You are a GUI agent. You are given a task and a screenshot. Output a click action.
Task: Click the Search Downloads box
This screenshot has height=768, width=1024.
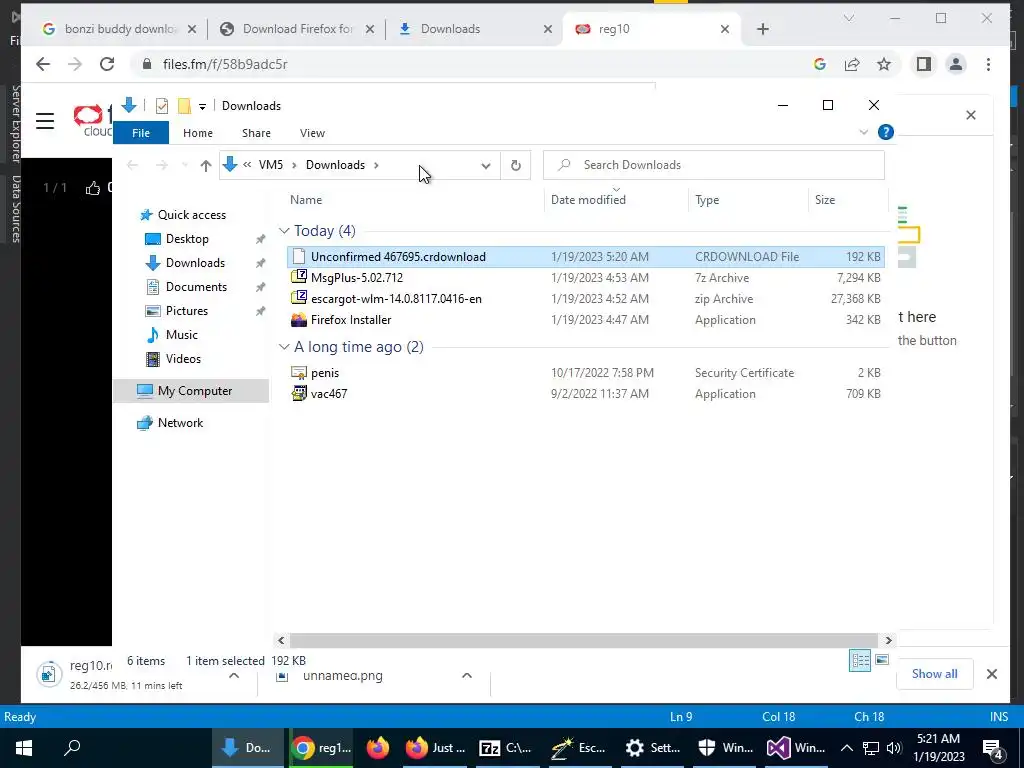tap(714, 165)
